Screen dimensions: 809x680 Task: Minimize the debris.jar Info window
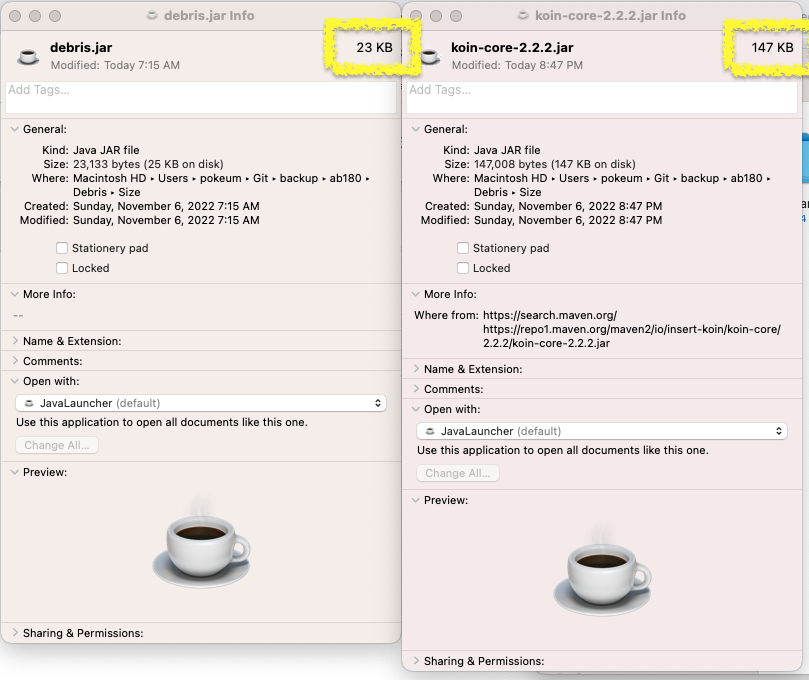click(x=35, y=16)
